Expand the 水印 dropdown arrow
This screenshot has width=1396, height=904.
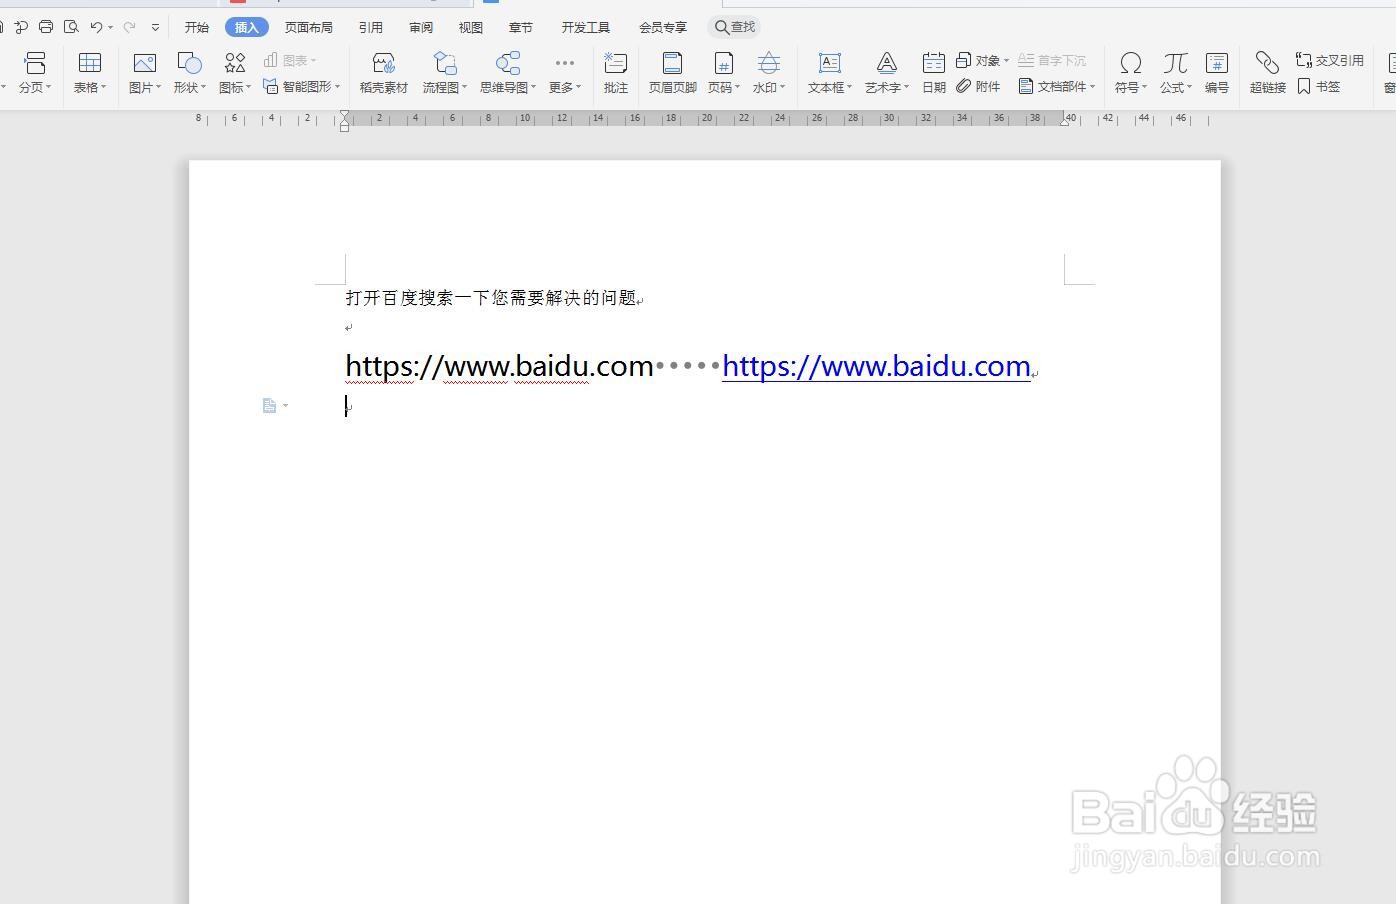click(782, 88)
